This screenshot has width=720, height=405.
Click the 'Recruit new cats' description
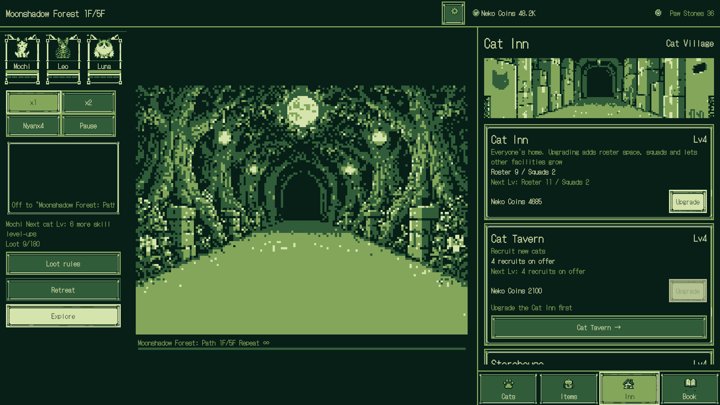coord(518,251)
